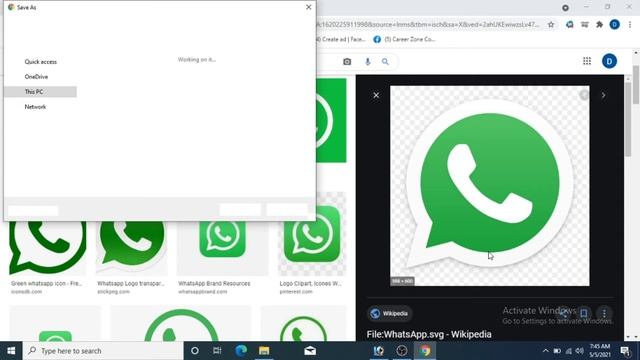Open the Chrome three-dot menu
Screen dimensions: 640x360
tap(630, 24)
